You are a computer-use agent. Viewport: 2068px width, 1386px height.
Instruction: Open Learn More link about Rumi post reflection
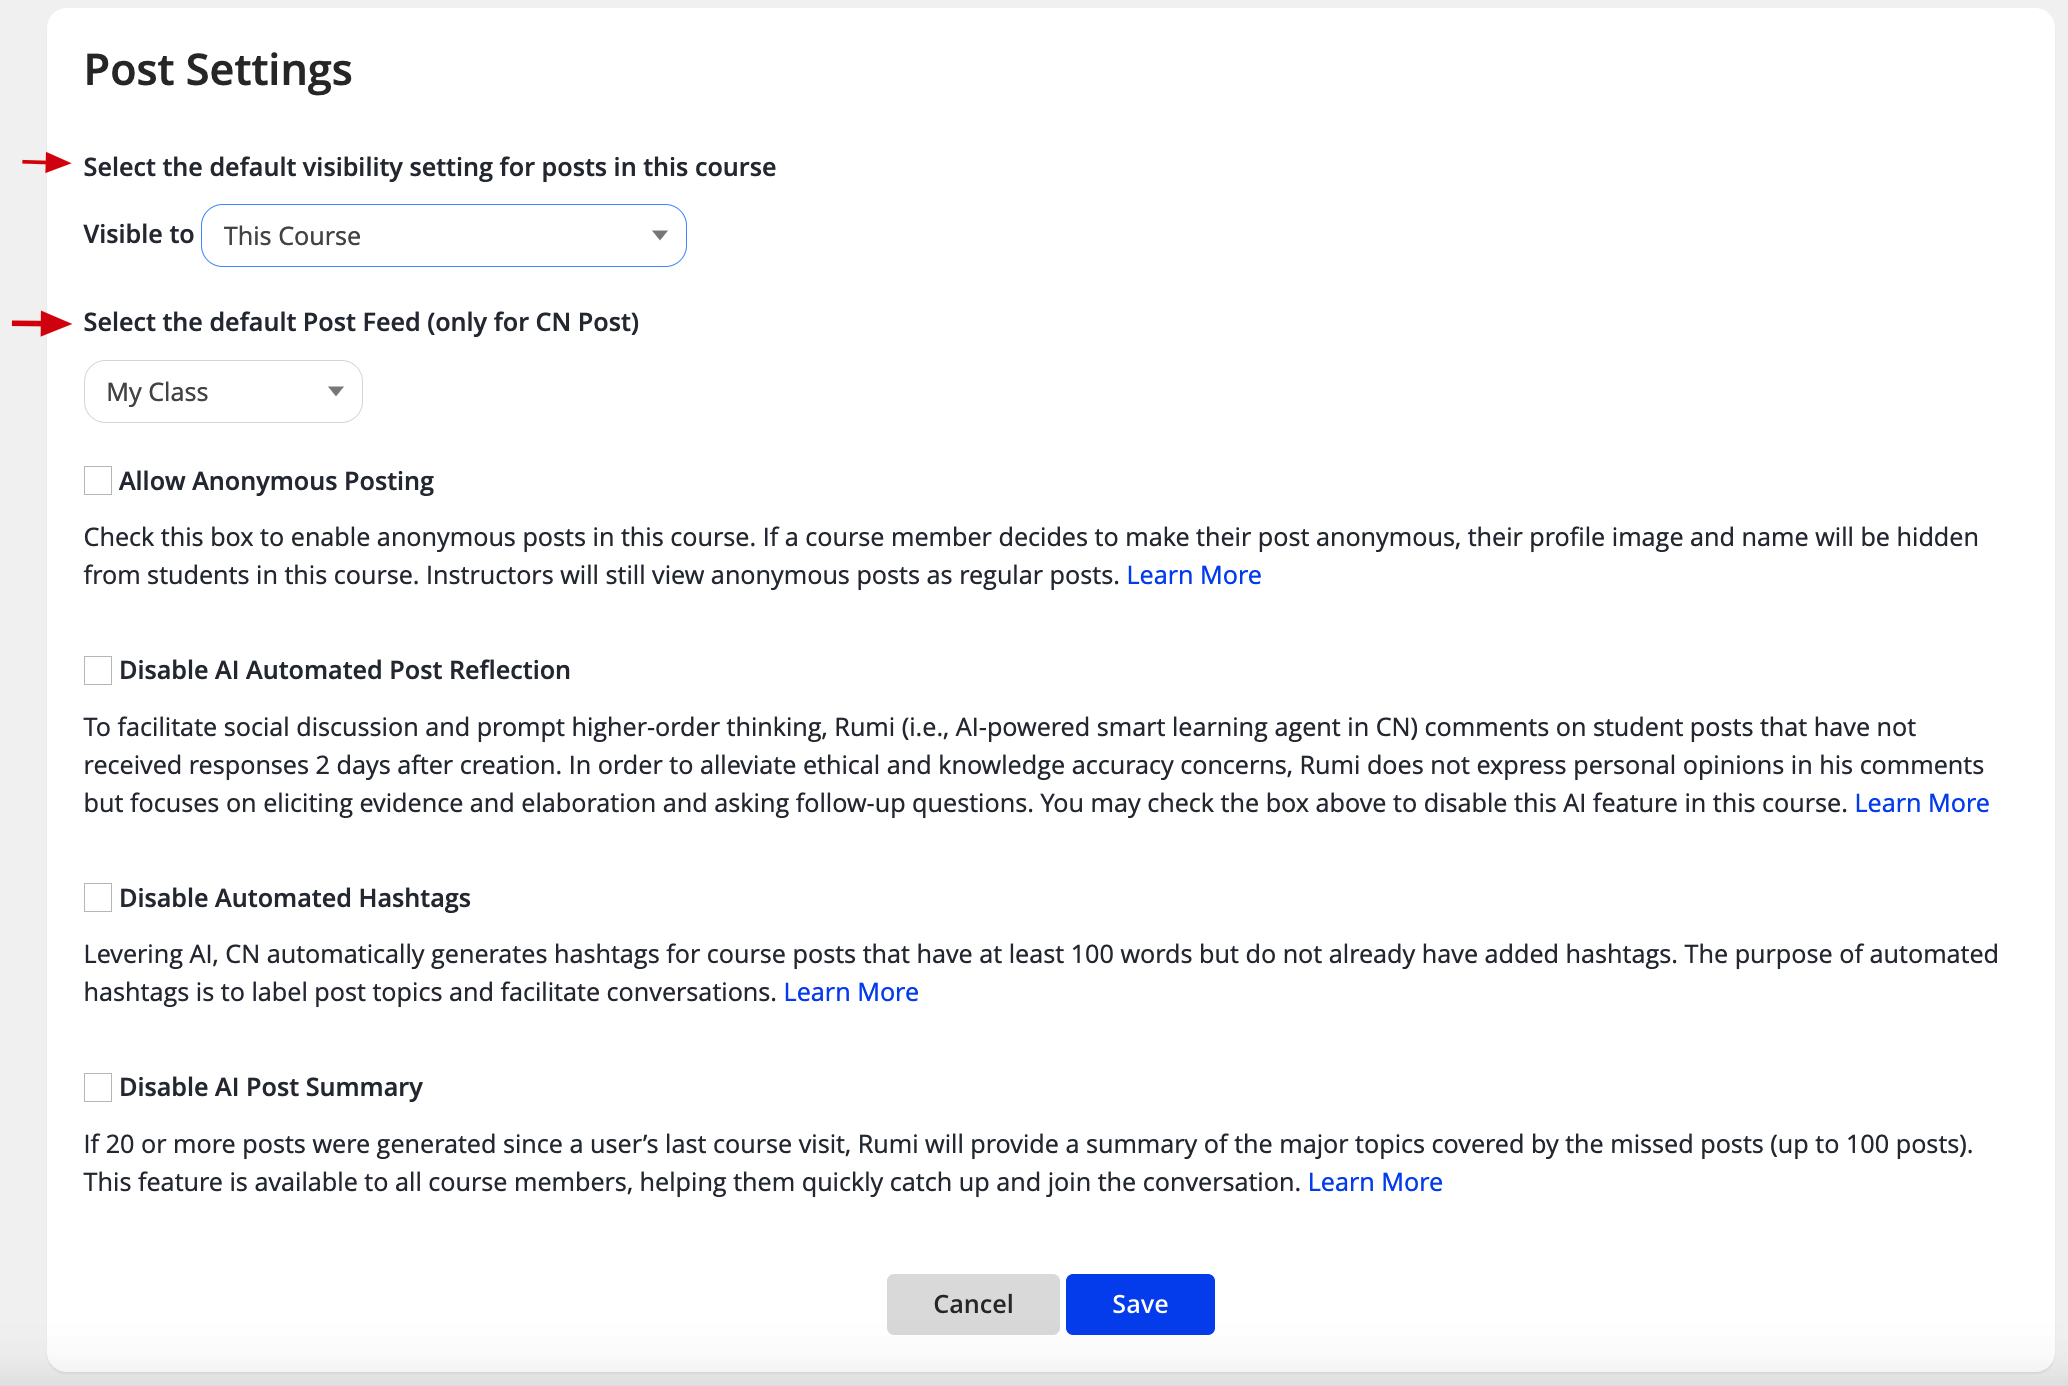(x=1922, y=803)
